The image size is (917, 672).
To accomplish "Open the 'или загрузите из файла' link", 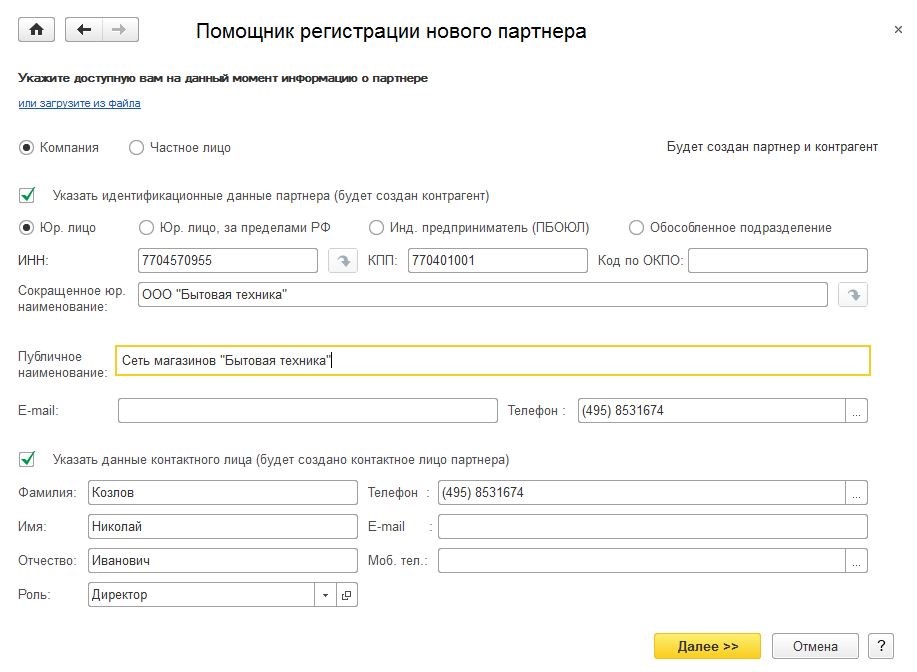I will [x=80, y=104].
